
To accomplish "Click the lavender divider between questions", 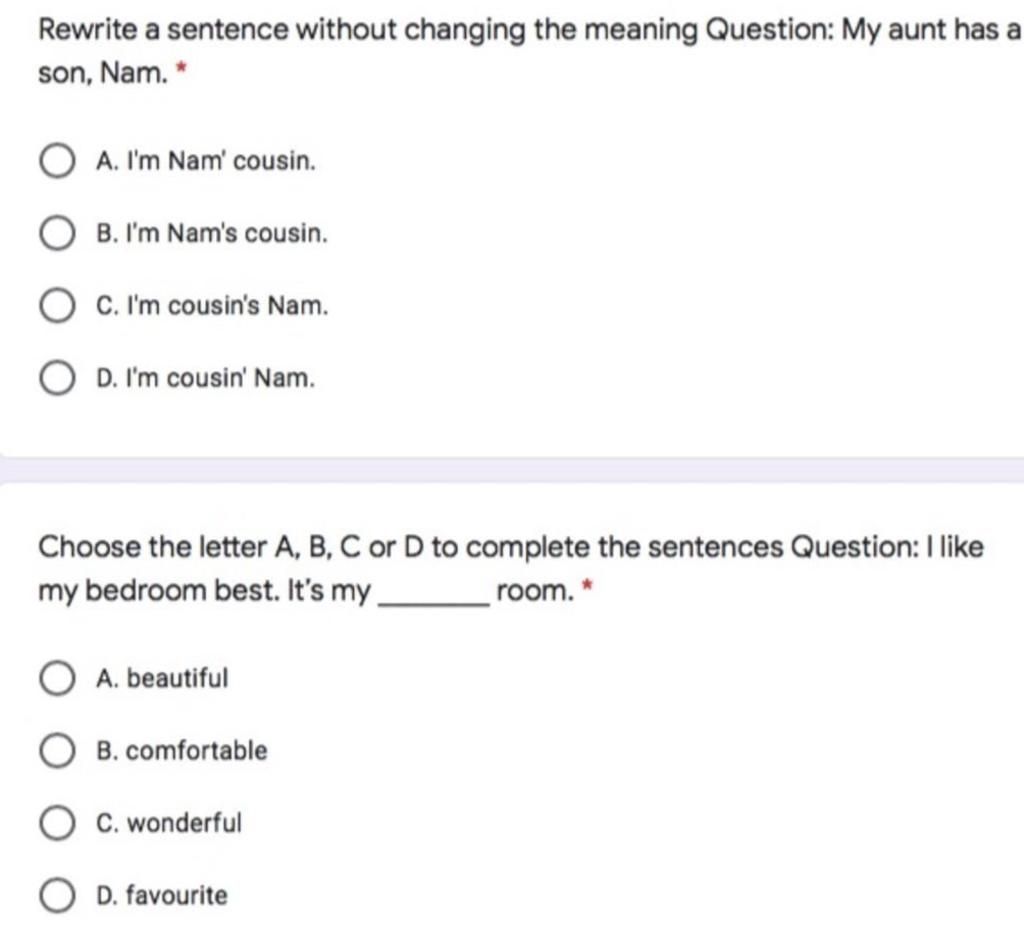I will 512,470.
